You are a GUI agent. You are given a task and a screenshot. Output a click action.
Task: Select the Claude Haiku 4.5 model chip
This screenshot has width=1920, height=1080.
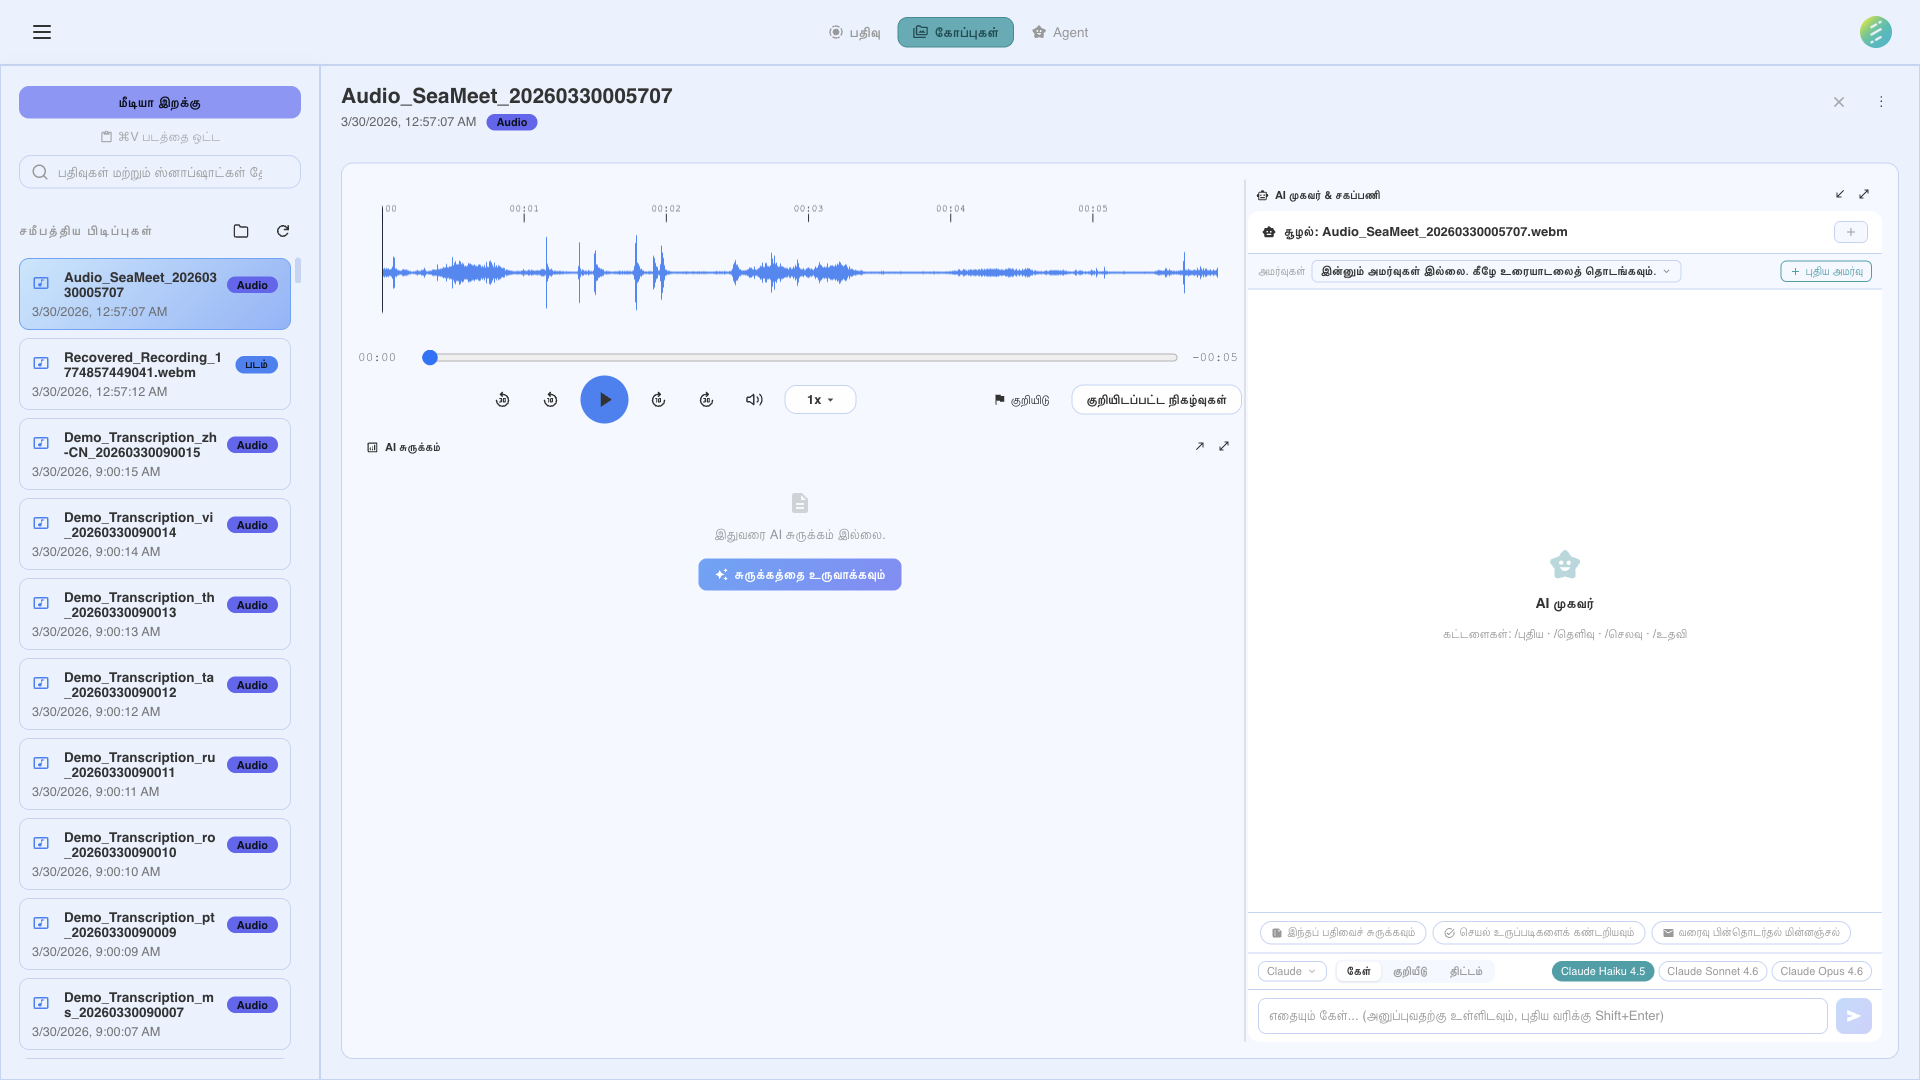click(x=1601, y=971)
